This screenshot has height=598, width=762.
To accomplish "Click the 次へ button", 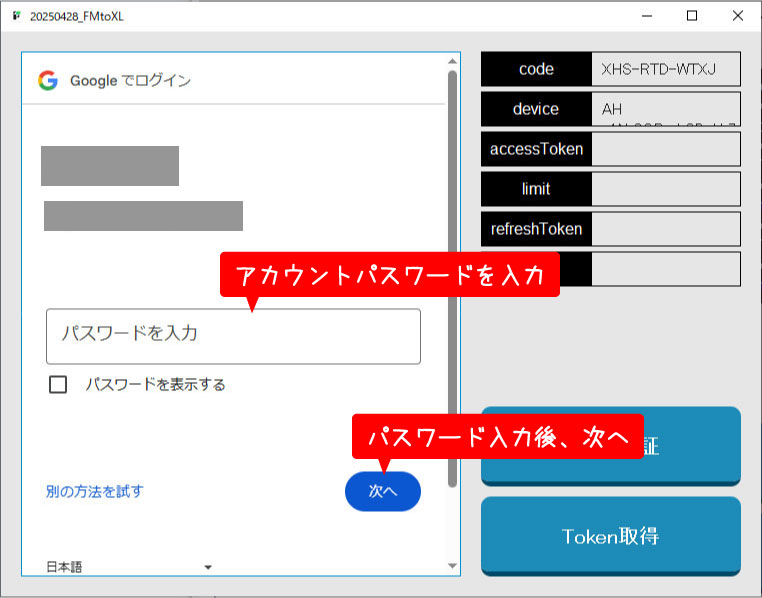I will coord(382,491).
